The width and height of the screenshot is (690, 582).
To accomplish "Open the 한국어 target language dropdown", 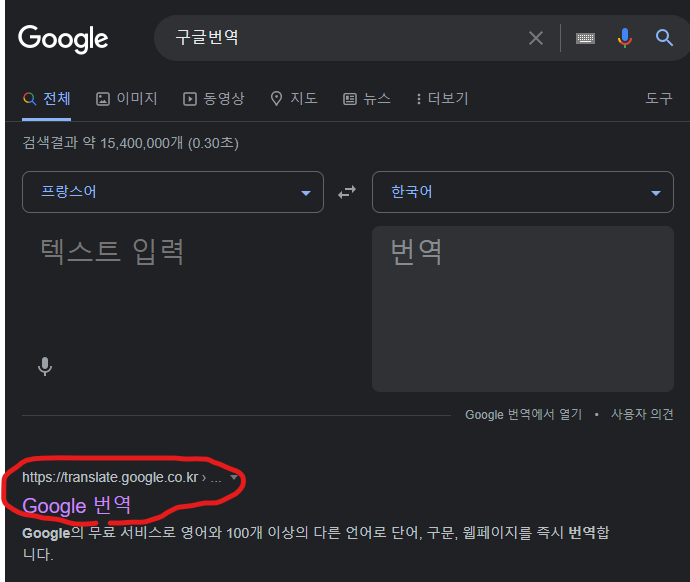I will tap(523, 192).
